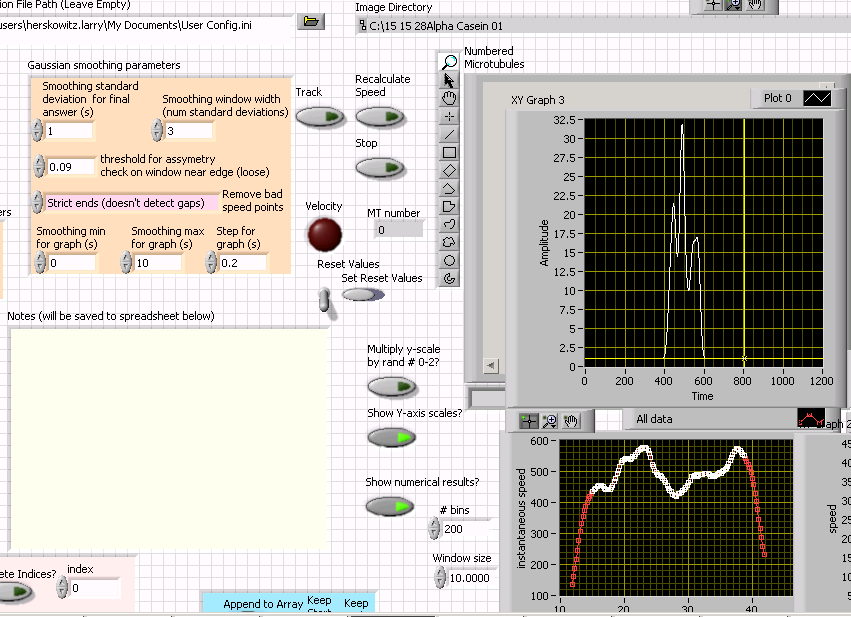
Task: Select the rectangle ROI tool
Action: click(449, 152)
